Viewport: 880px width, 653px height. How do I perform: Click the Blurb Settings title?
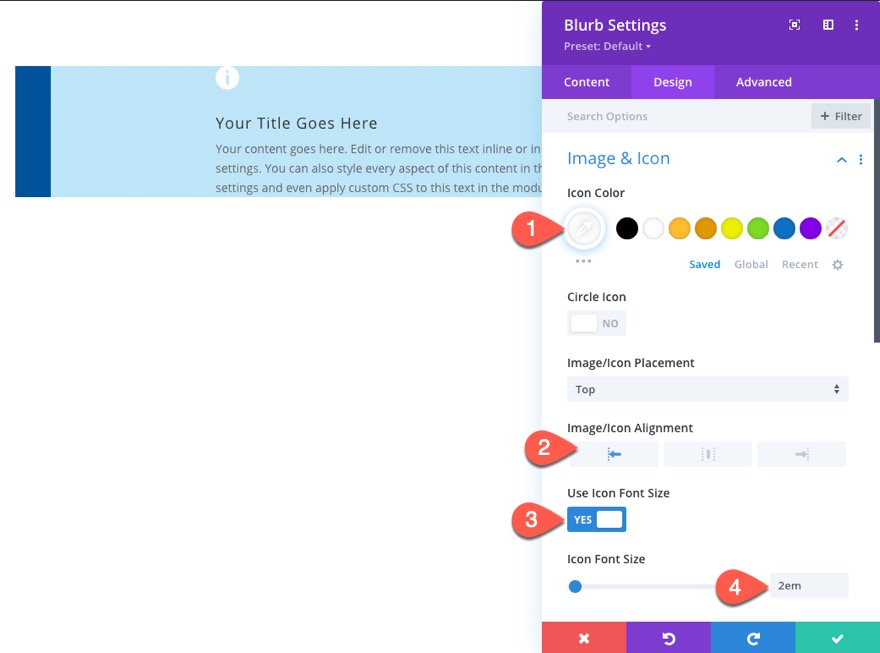click(x=615, y=25)
